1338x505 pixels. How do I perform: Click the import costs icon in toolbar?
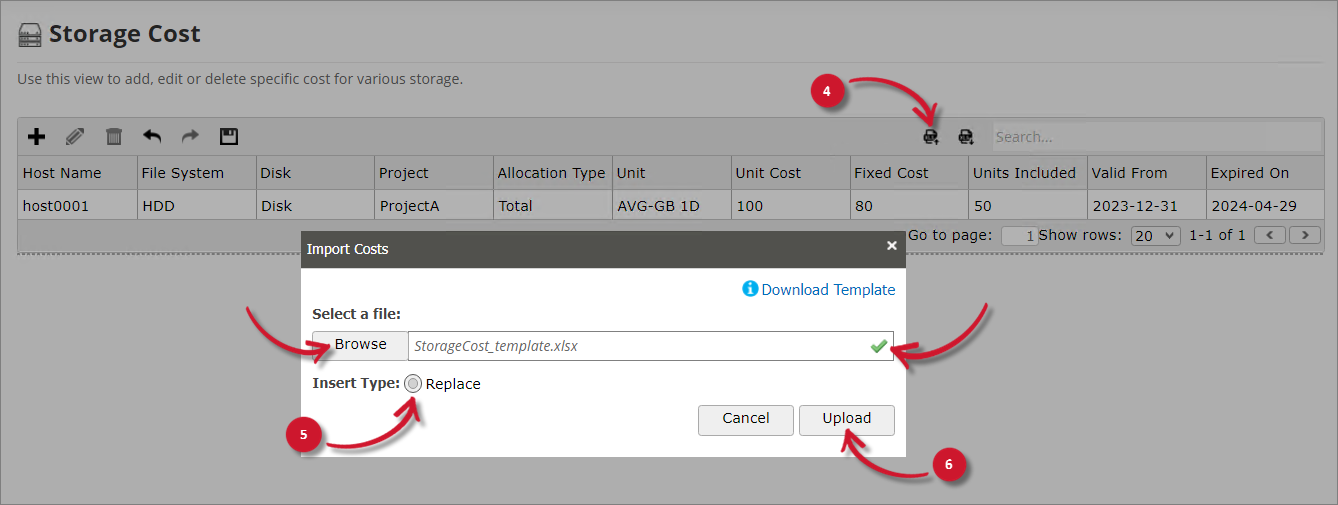pyautogui.click(x=931, y=137)
